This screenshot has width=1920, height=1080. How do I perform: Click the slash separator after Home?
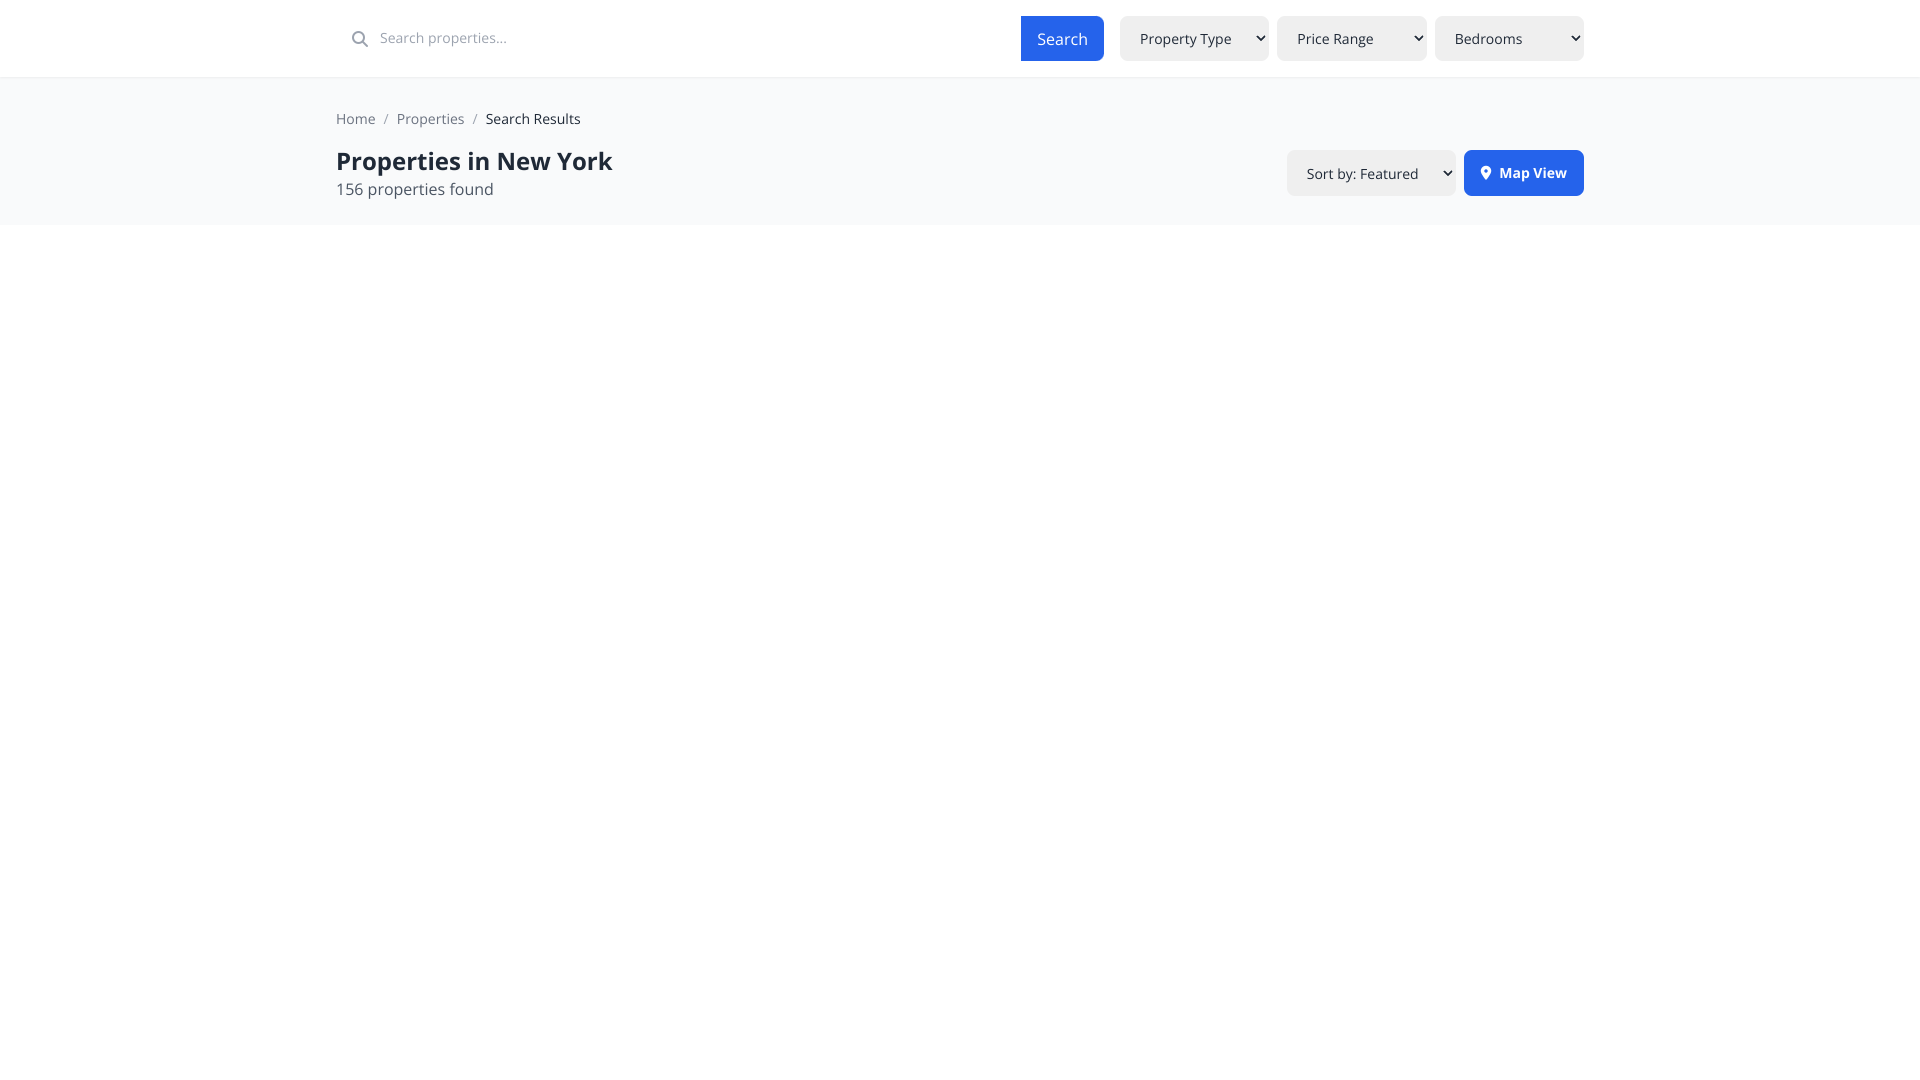(386, 119)
